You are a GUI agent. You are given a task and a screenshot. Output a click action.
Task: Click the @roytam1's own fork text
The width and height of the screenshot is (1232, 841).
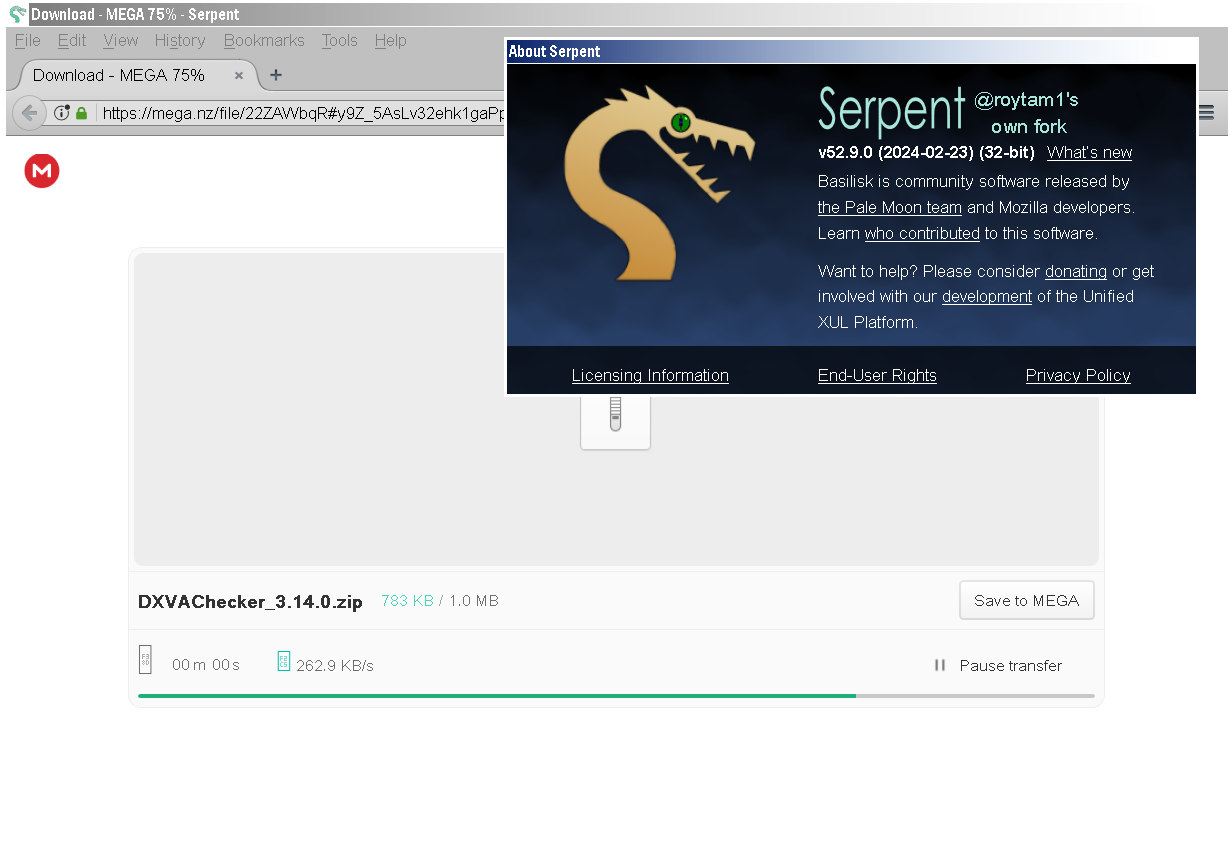(1027, 113)
